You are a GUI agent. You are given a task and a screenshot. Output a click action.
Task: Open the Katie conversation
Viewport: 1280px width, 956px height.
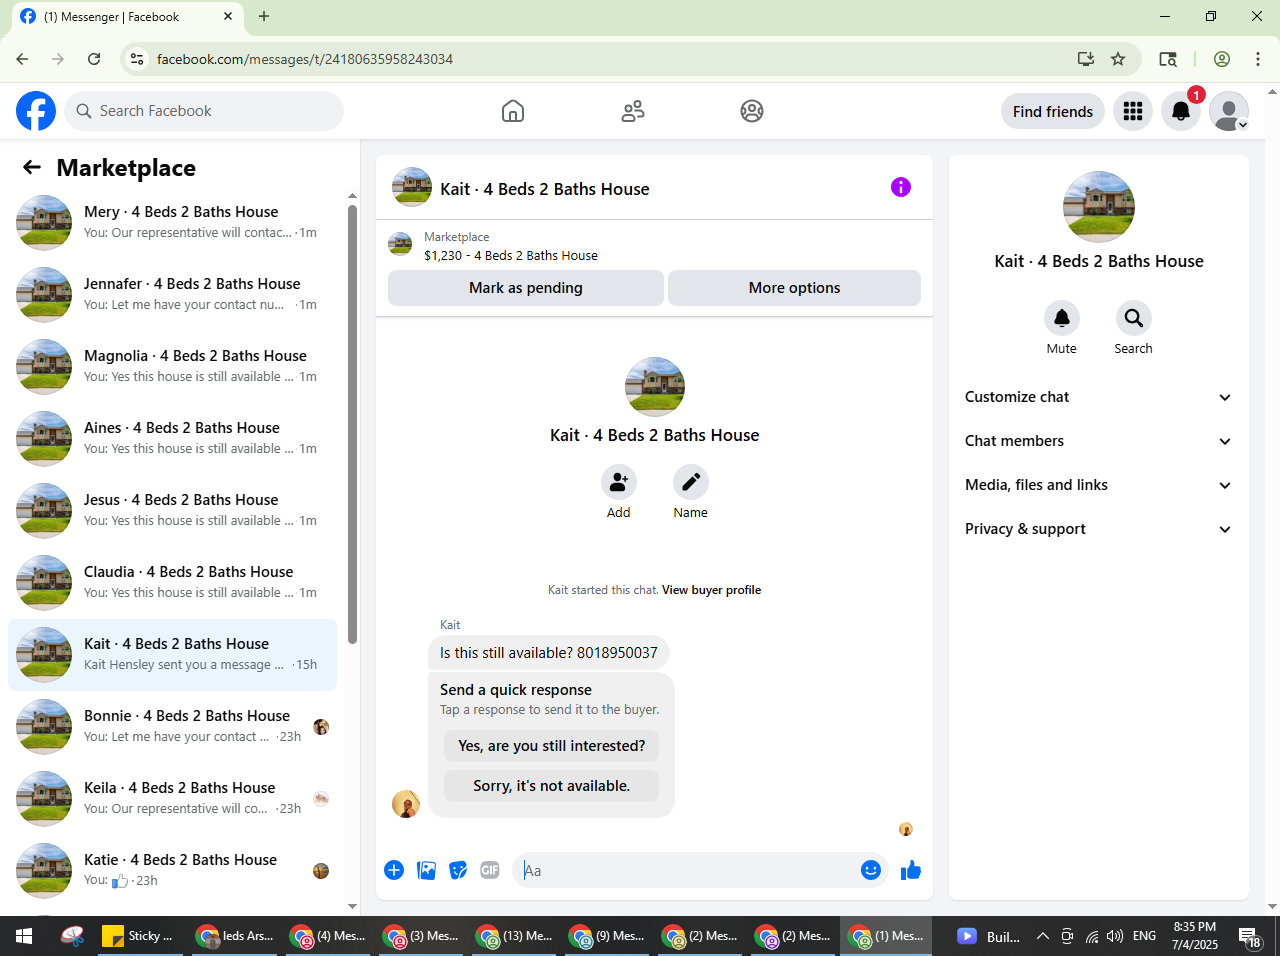172,870
